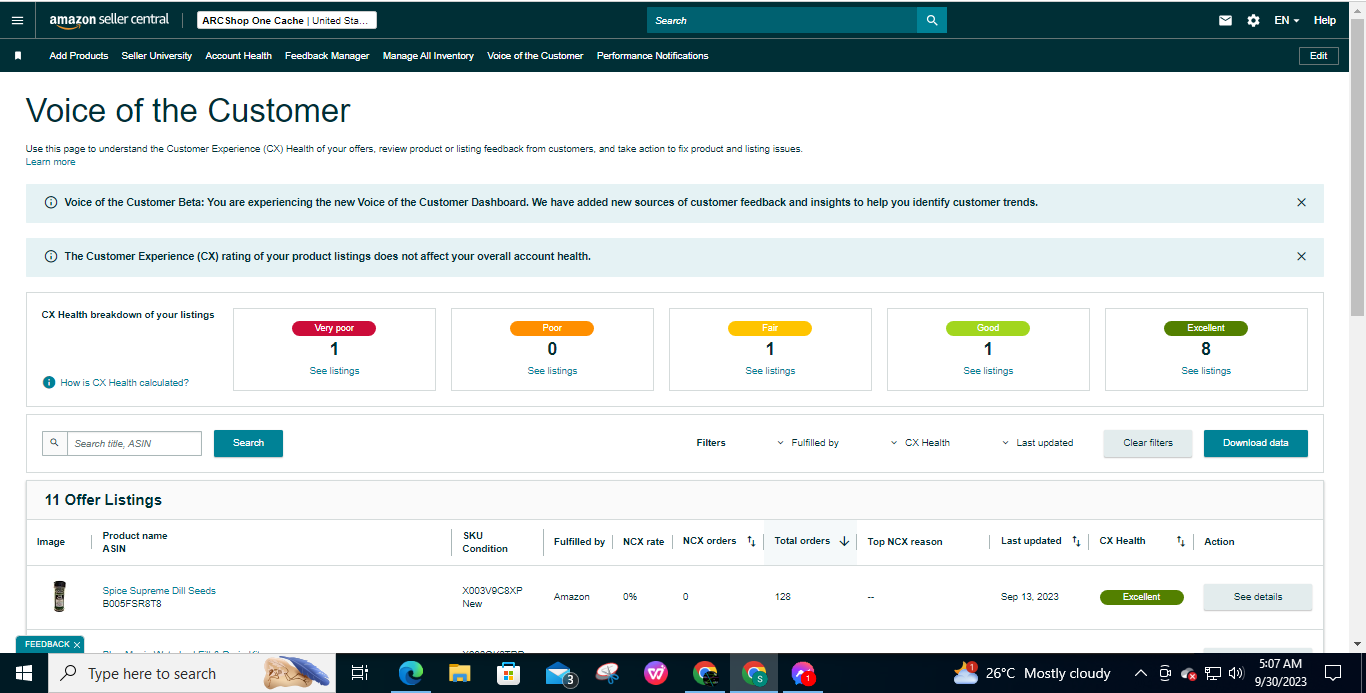Click the Help link in header
1366x693 pixels.
(1325, 20)
